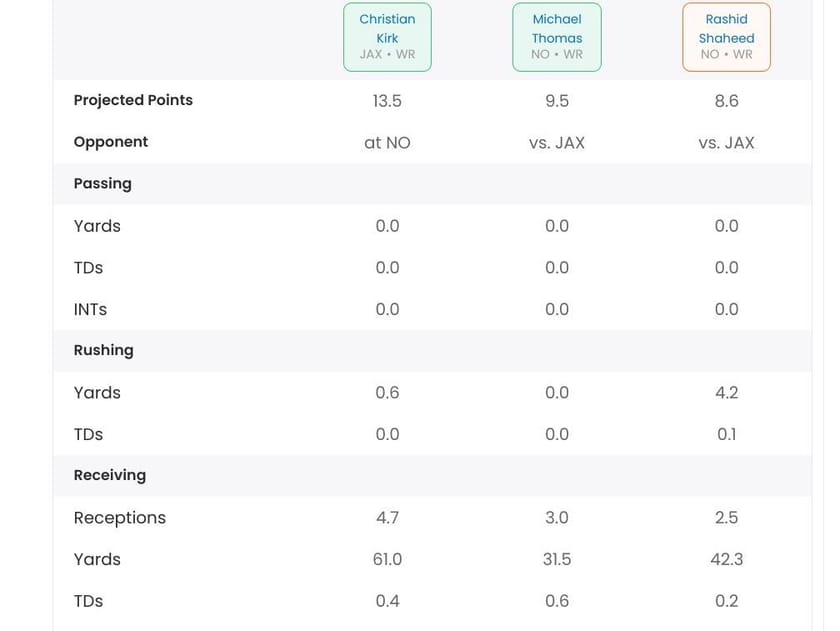Click Shaheed's 42.3 receiving yards value
The height and width of the screenshot is (631, 840).
point(726,559)
